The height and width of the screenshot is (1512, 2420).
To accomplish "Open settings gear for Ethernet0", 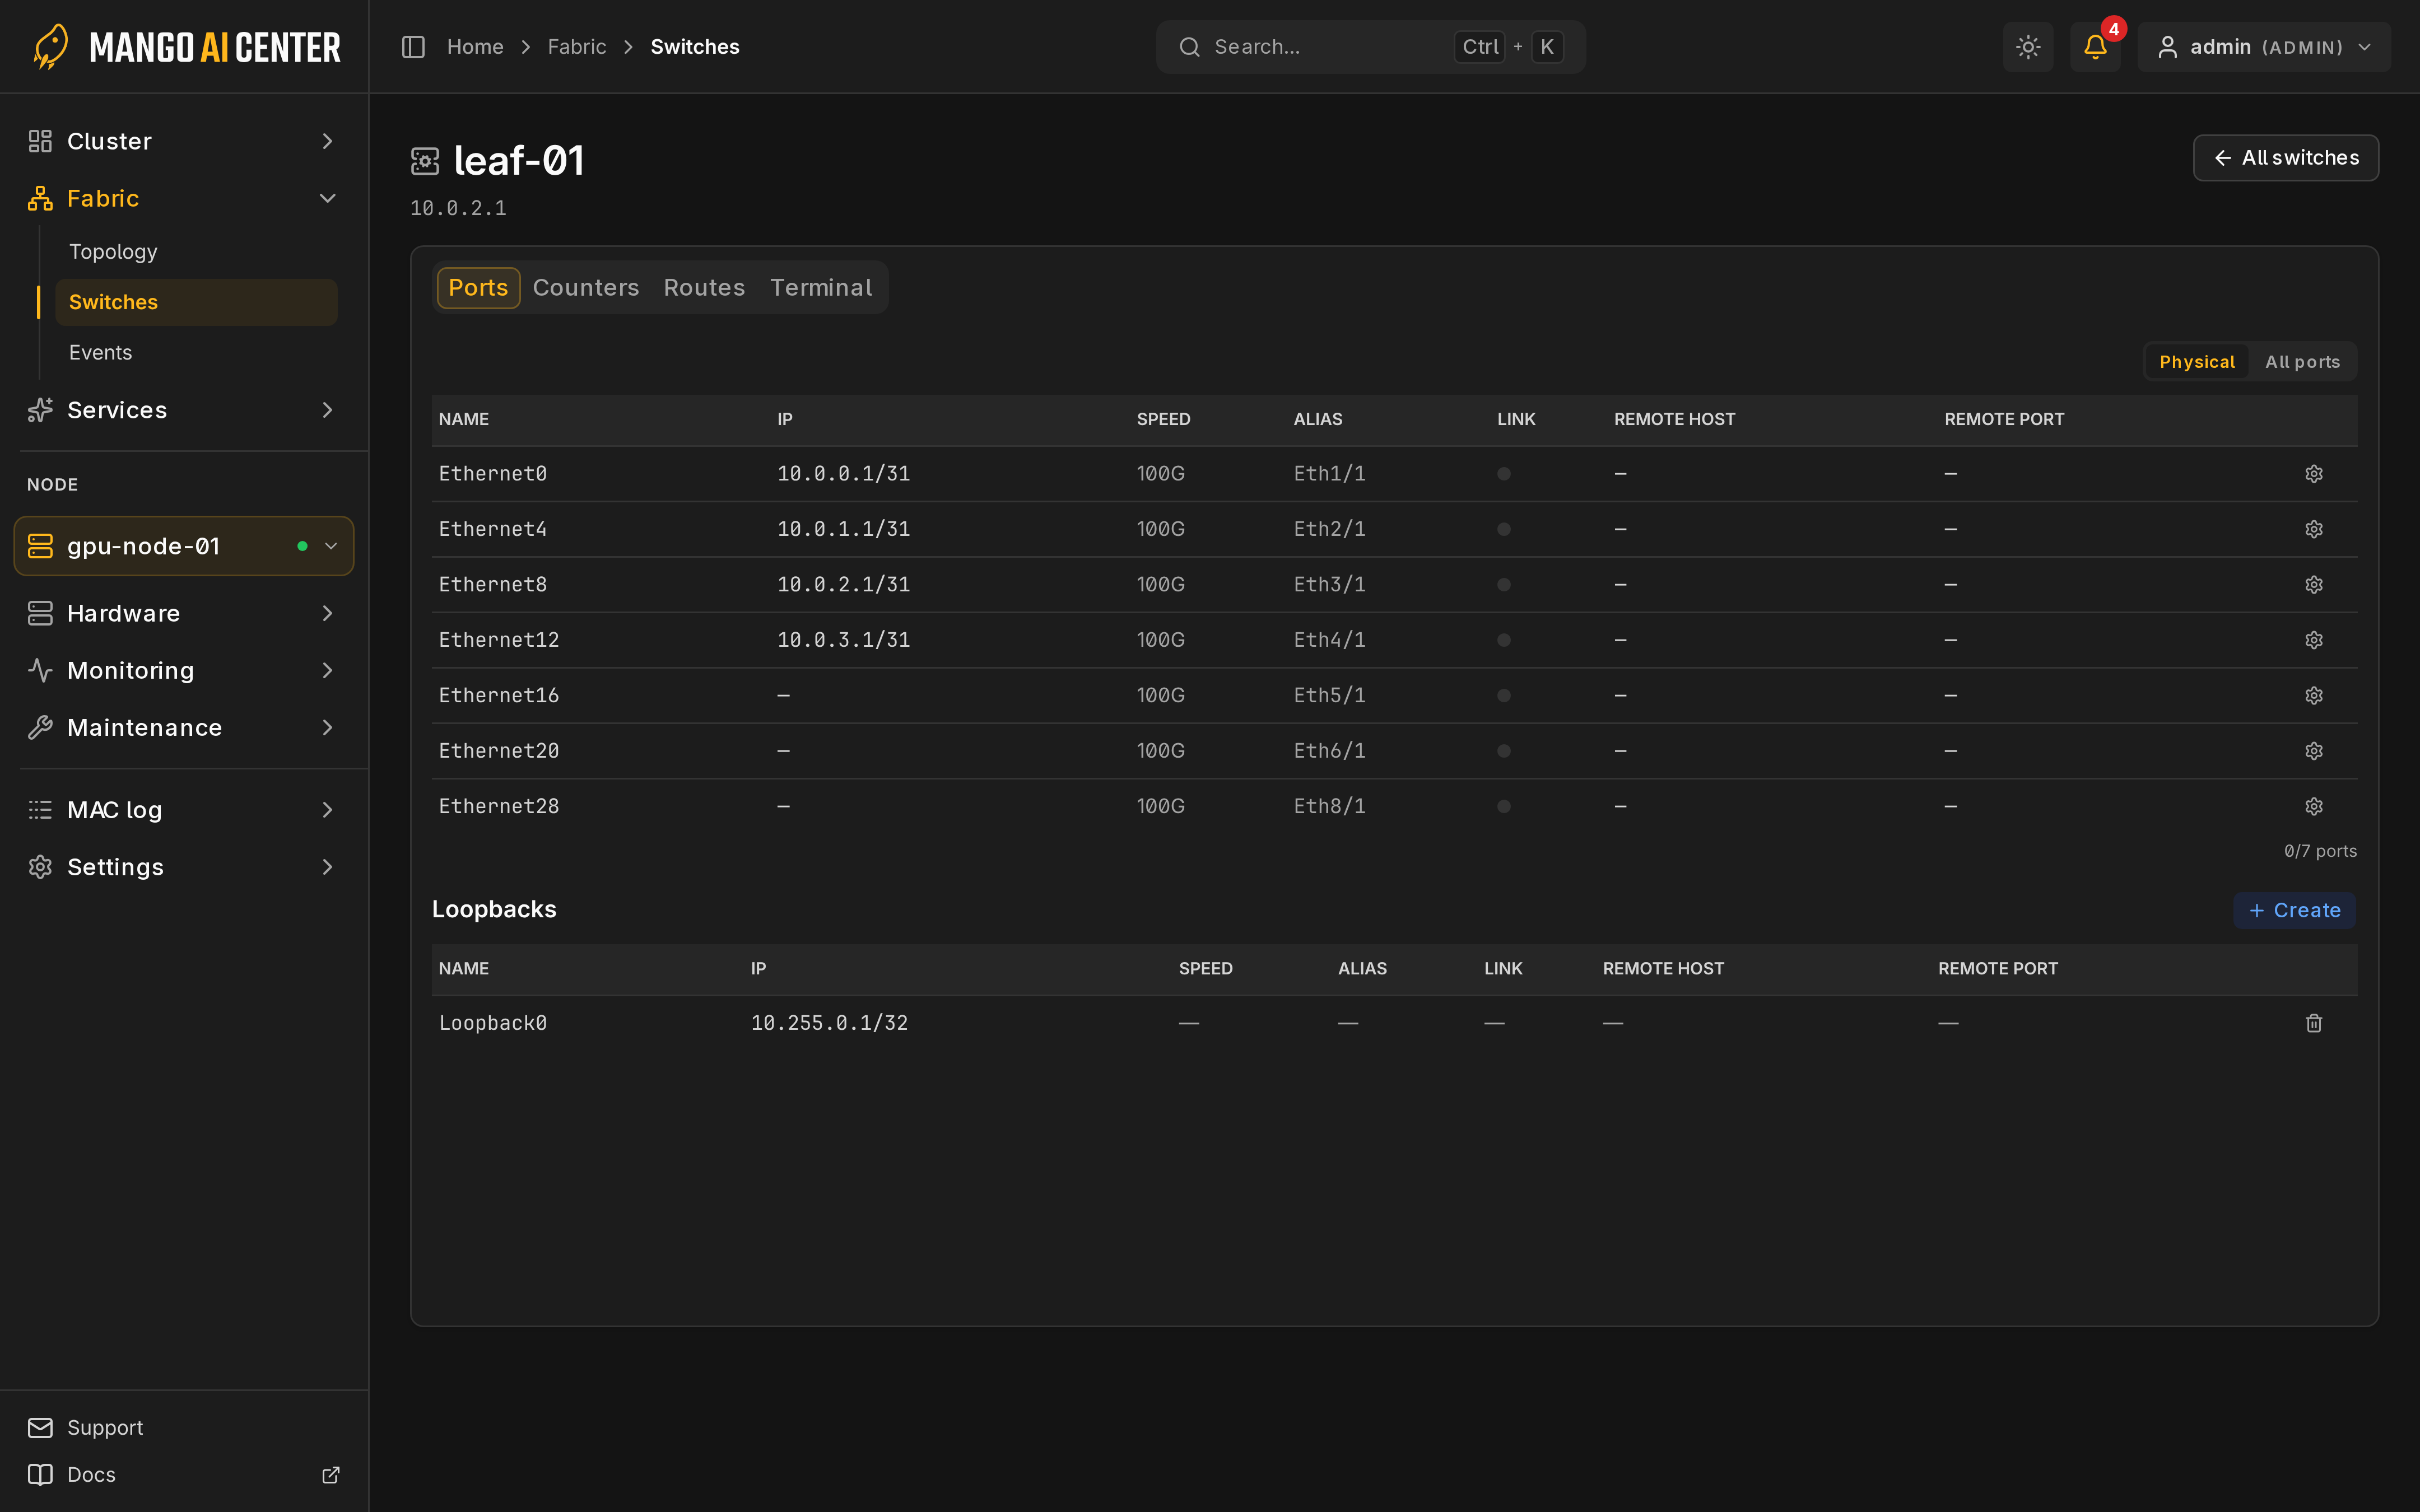I will click(x=2314, y=474).
